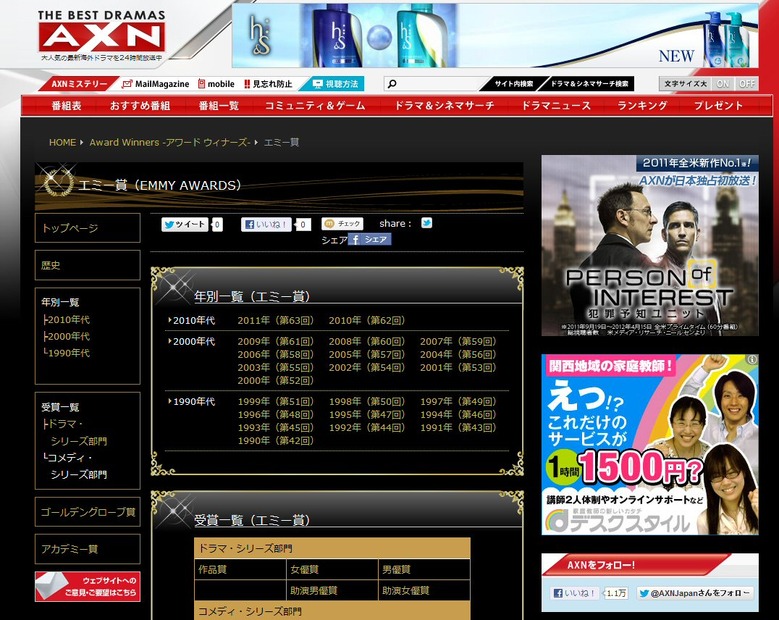Click the Award Winners breadcrumb link

coord(169,143)
